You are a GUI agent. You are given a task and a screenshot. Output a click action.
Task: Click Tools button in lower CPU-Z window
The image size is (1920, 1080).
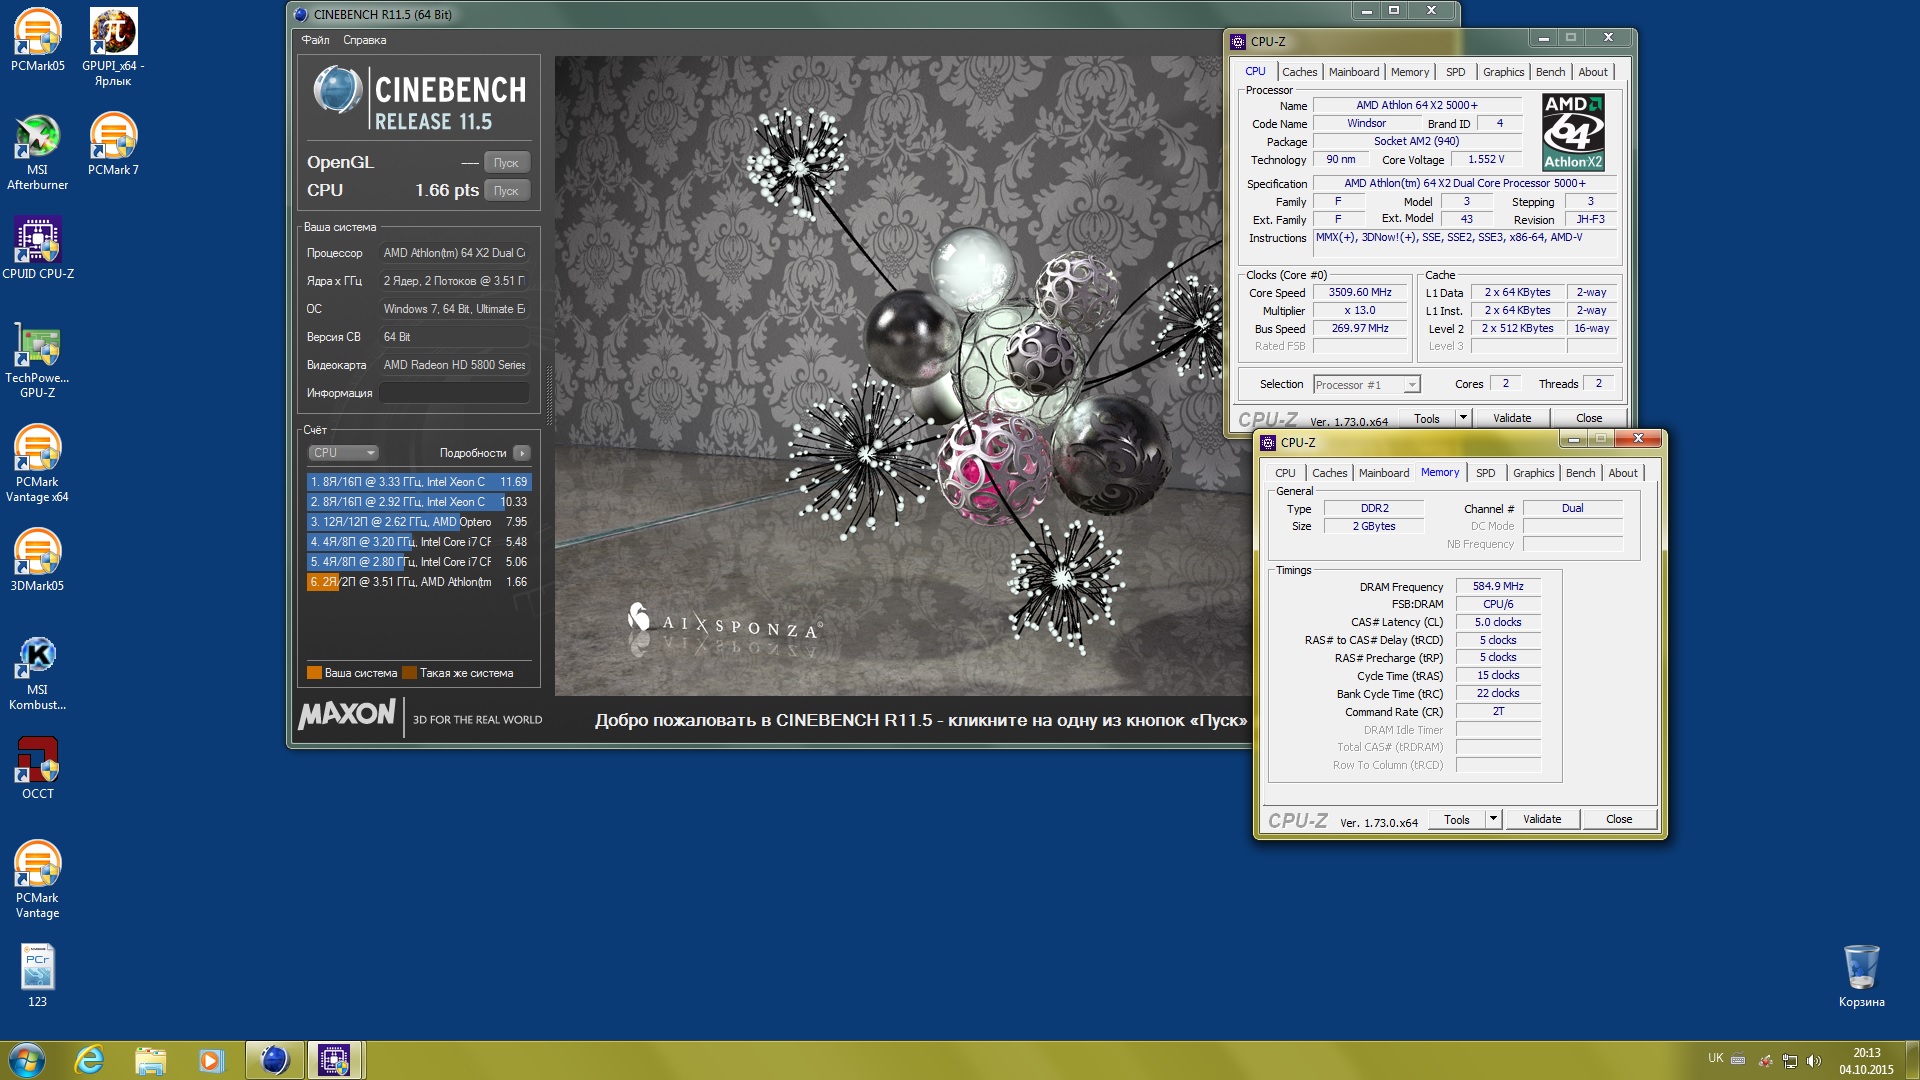[1457, 819]
